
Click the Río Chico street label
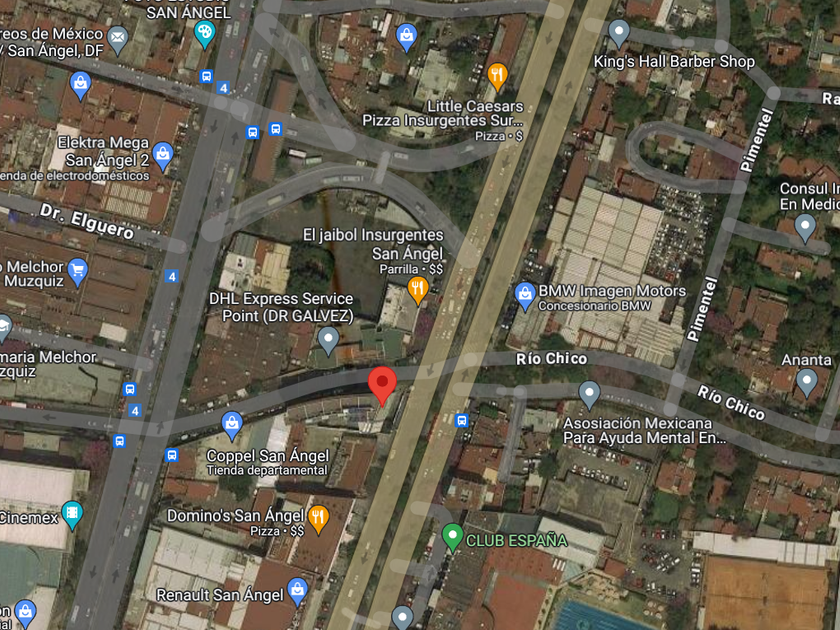(551, 358)
